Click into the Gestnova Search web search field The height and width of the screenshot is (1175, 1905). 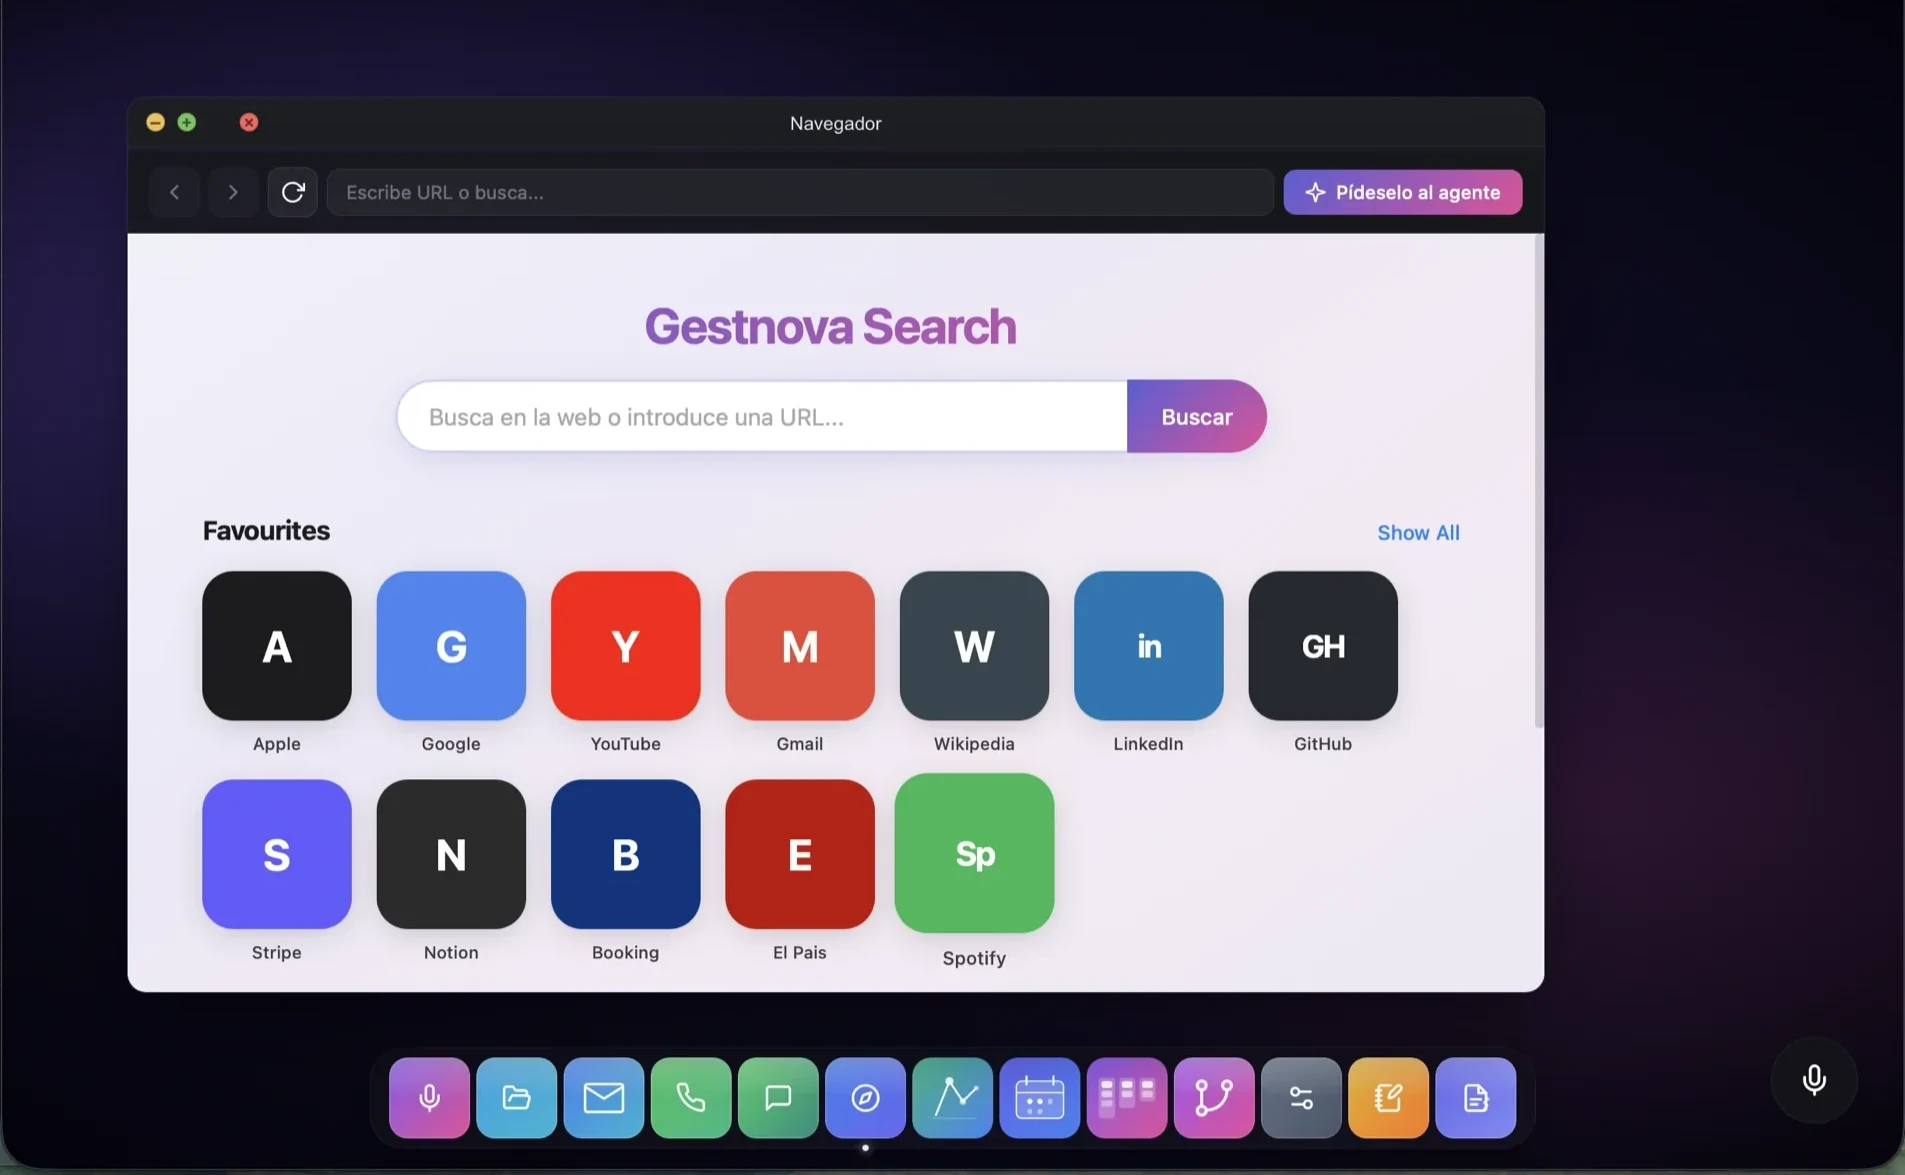pyautogui.click(x=763, y=416)
